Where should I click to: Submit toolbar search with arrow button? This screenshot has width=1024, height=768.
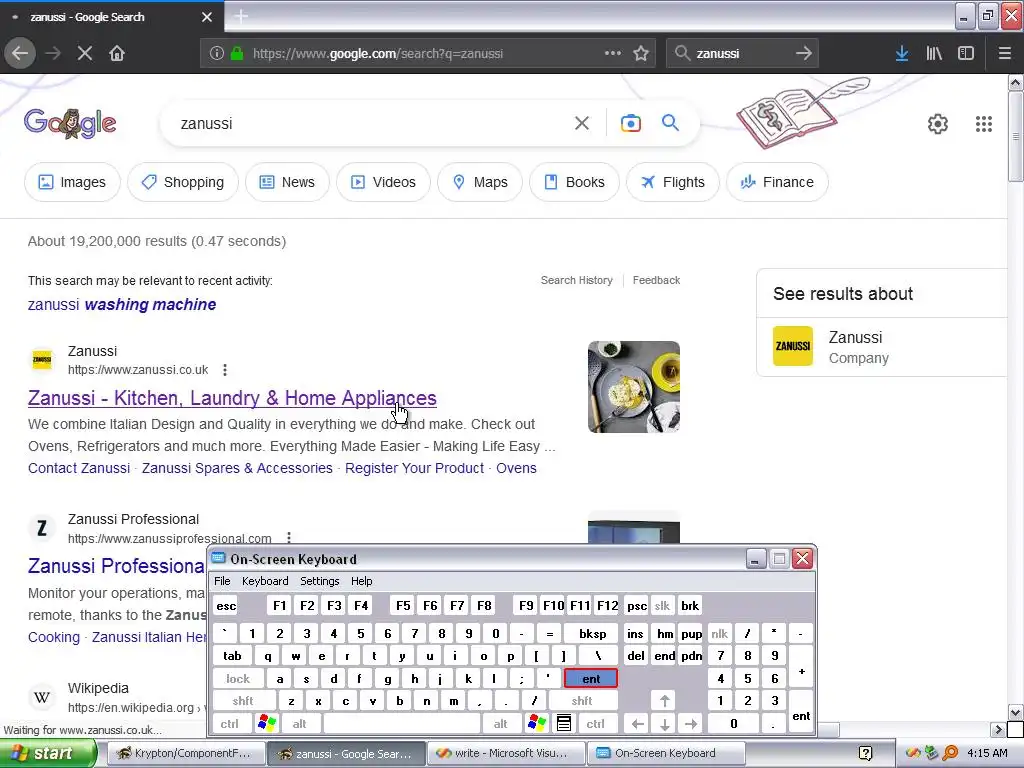(804, 53)
